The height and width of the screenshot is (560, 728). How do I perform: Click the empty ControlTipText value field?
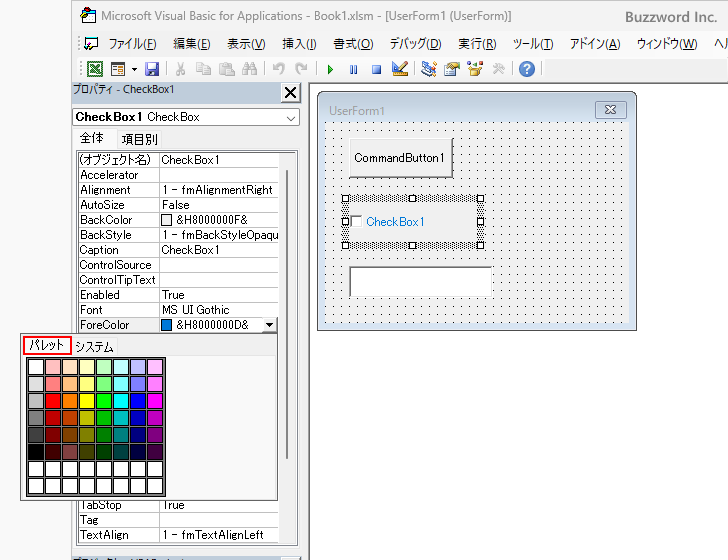coord(219,280)
